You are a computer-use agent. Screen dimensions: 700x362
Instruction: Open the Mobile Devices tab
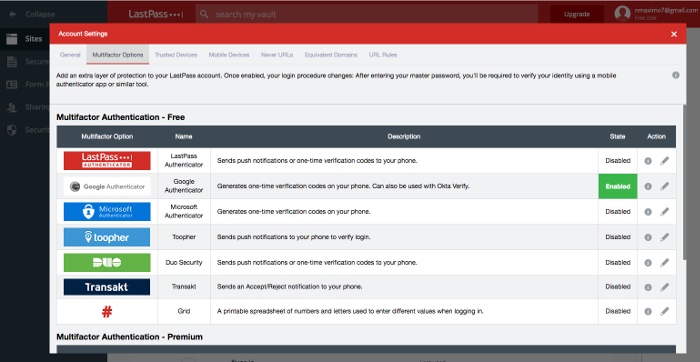coord(229,55)
